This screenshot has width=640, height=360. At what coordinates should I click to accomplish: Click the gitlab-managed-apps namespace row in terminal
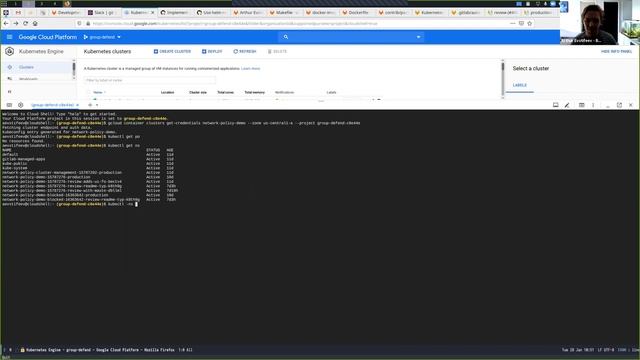88,159
